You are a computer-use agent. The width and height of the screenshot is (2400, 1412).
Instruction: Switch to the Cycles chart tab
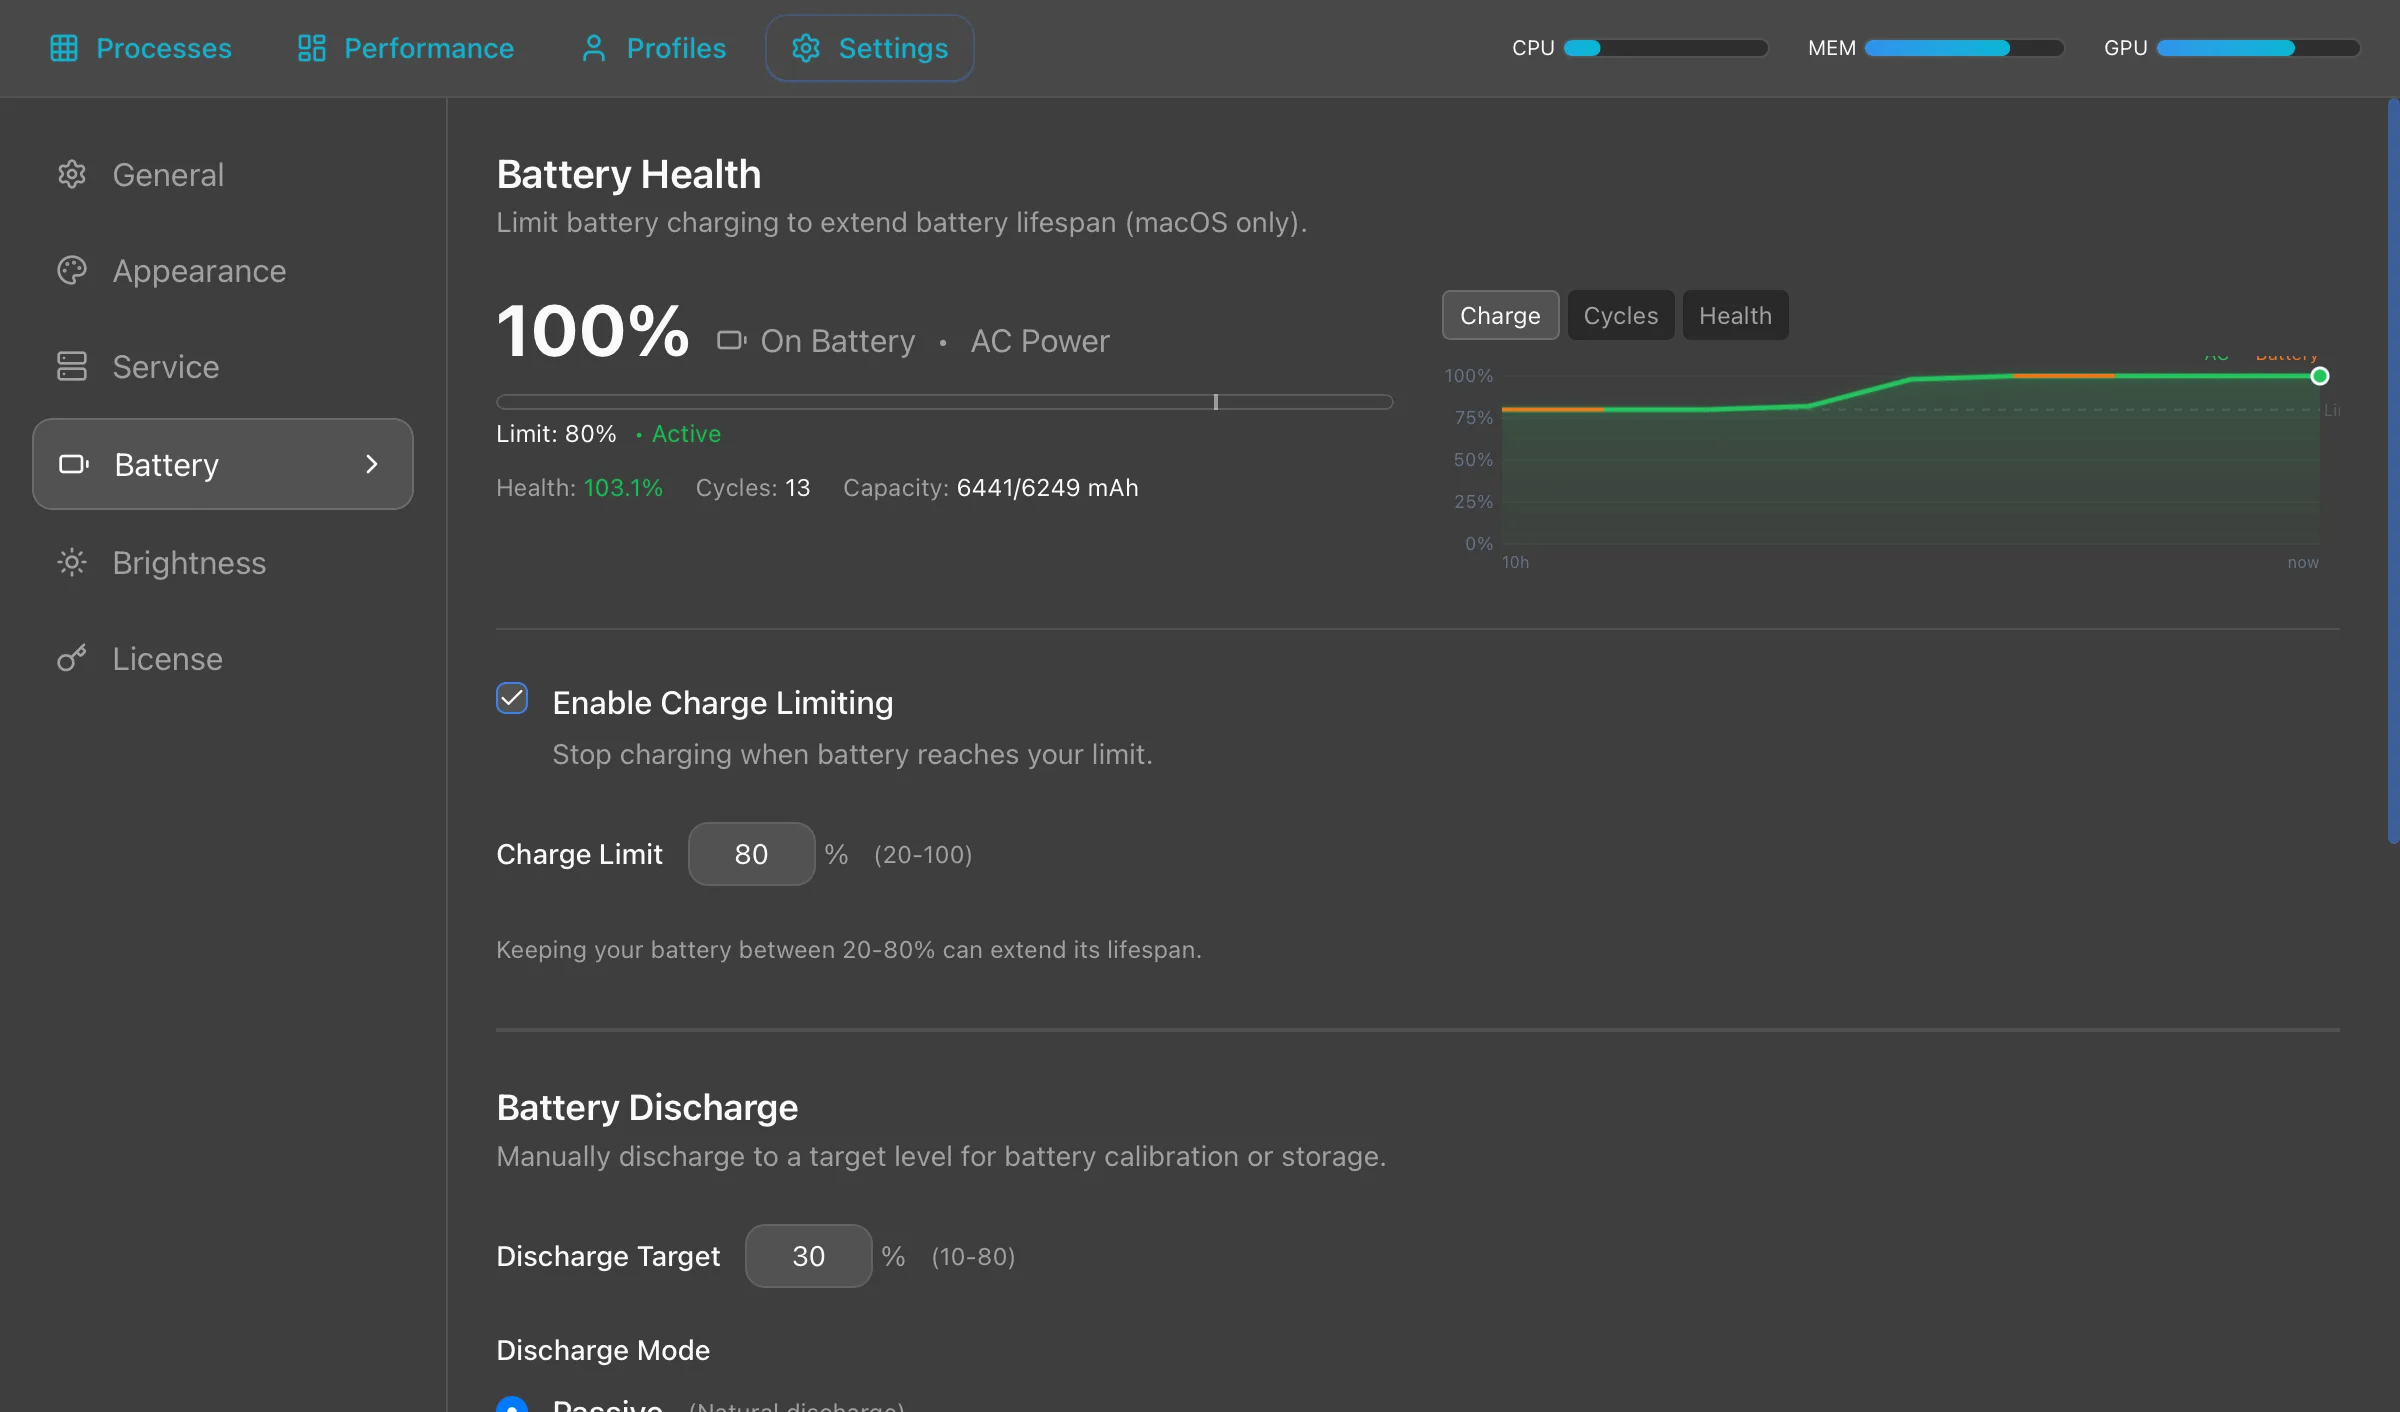point(1620,315)
